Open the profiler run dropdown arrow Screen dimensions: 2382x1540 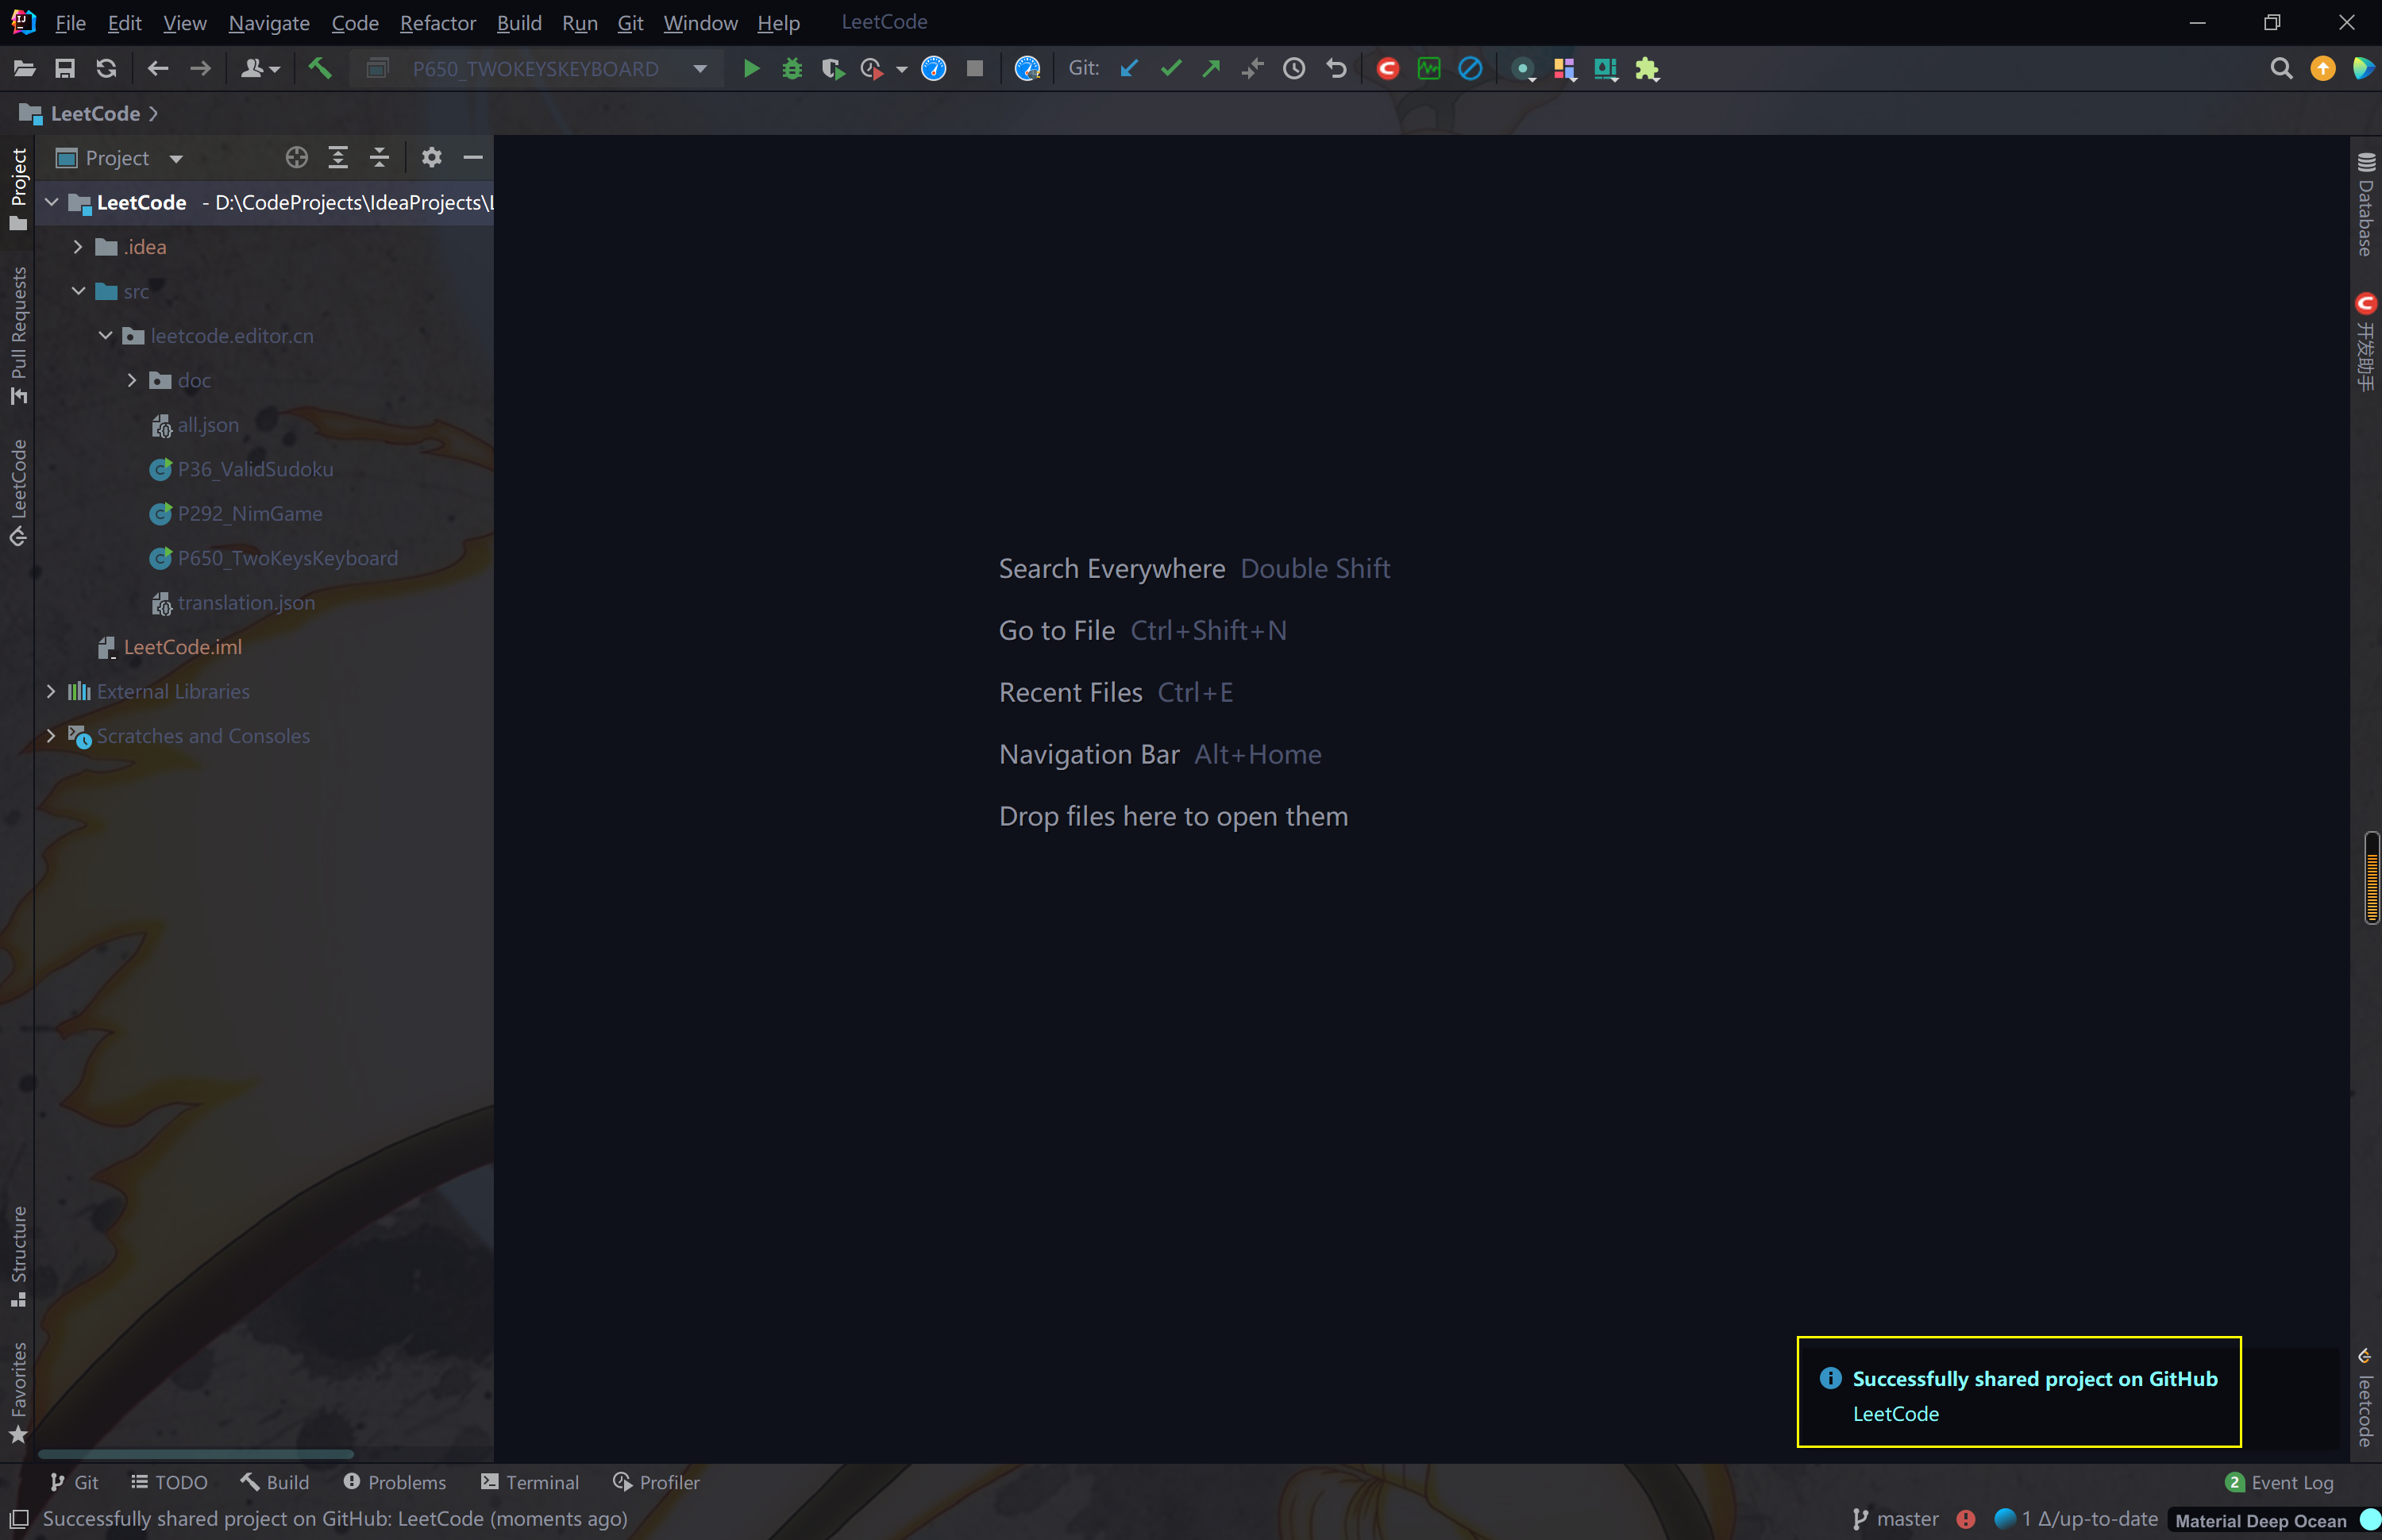(901, 69)
